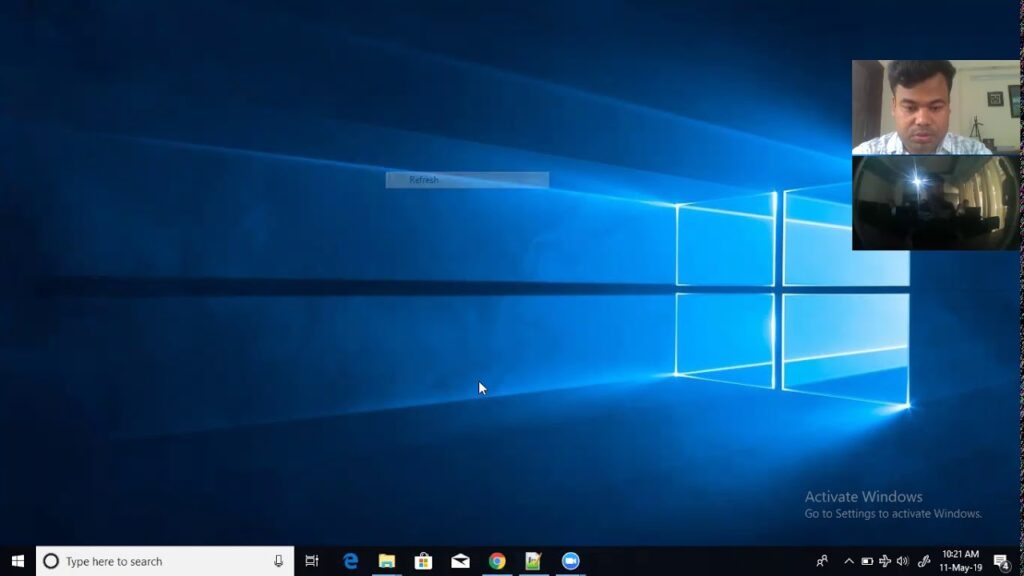The height and width of the screenshot is (576, 1024).
Task: Activate the microphone voice search icon
Action: (x=278, y=561)
